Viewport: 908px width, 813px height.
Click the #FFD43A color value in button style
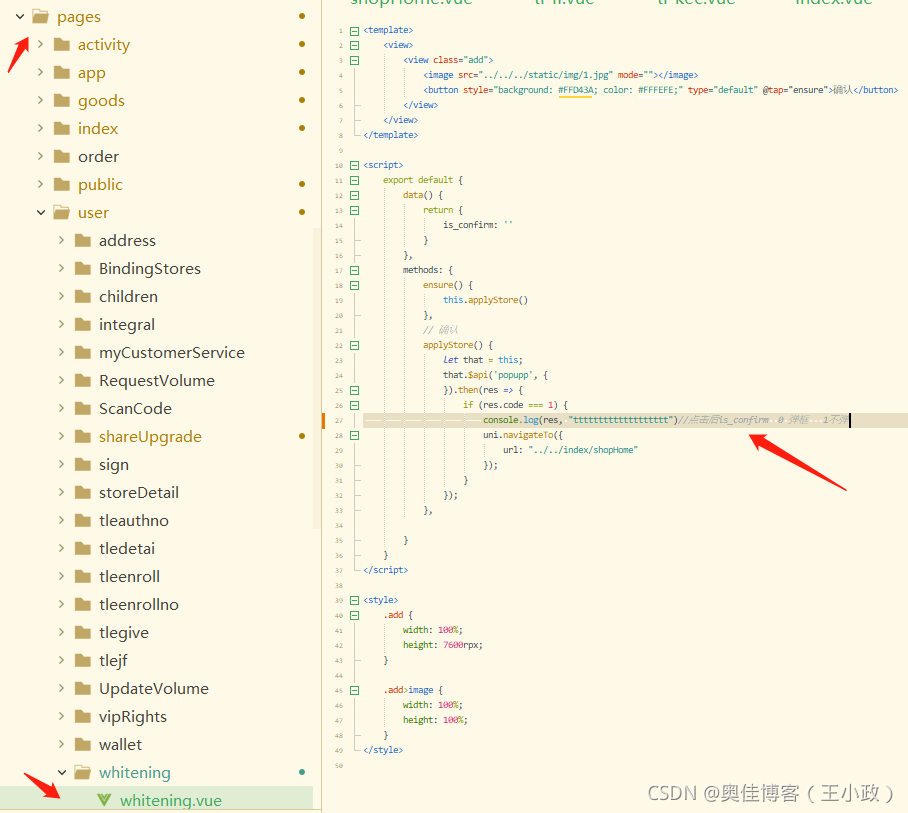coord(577,90)
